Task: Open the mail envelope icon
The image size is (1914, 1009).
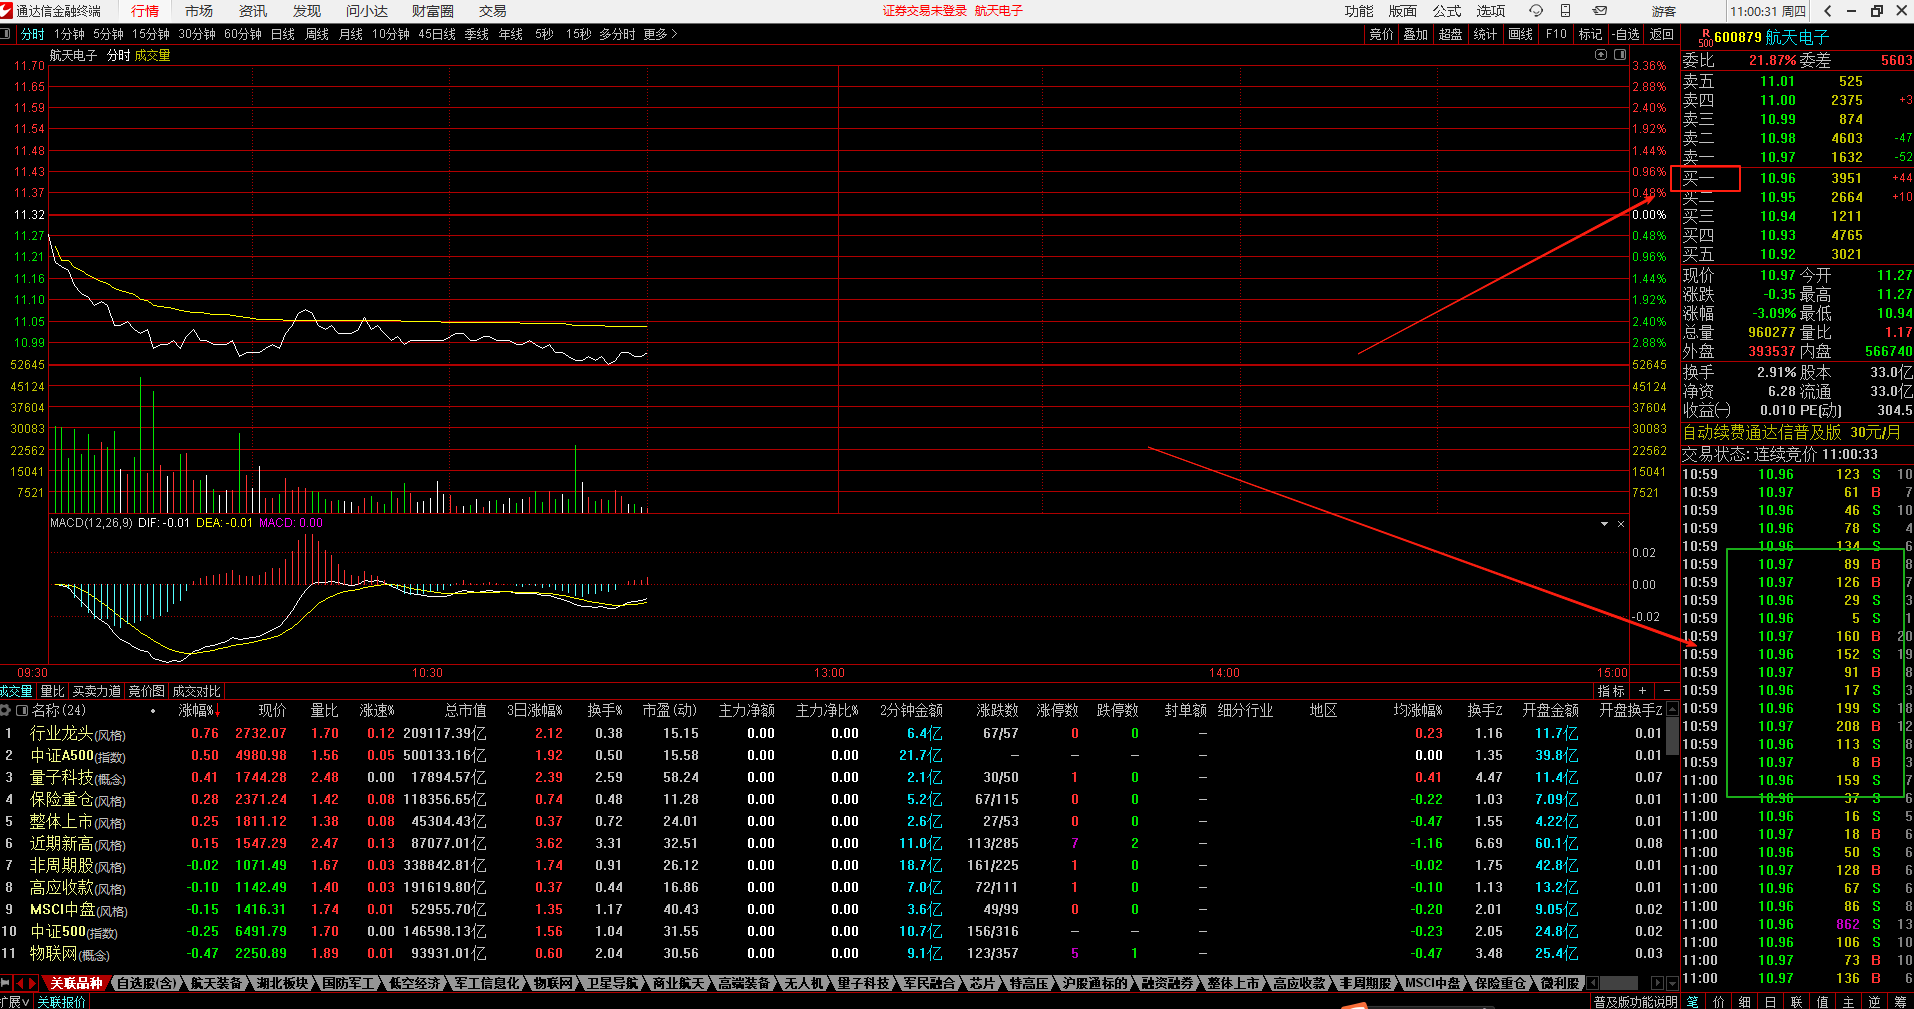Action: (1600, 11)
